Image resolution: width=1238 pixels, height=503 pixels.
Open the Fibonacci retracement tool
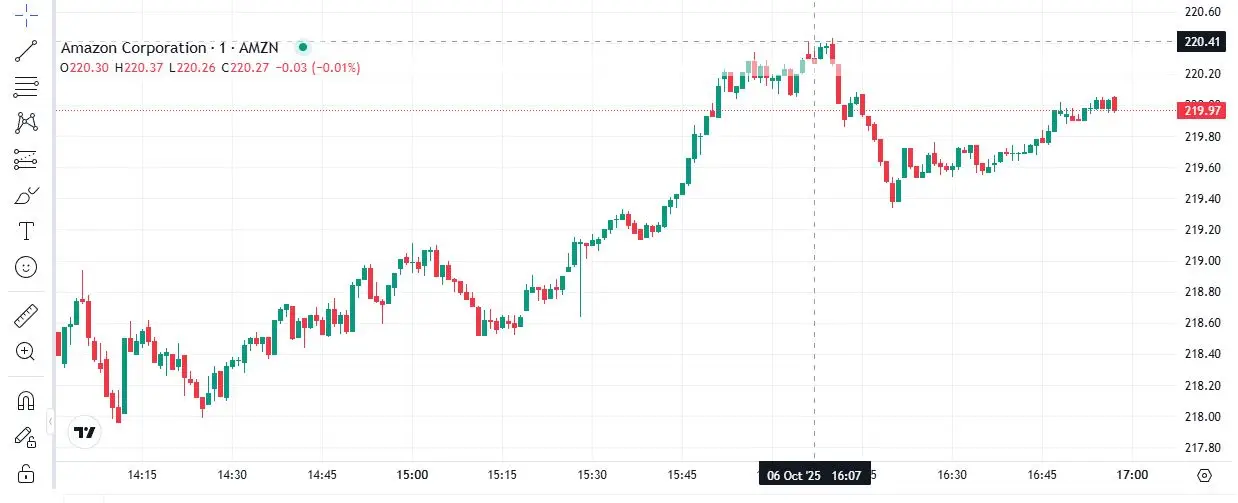click(26, 87)
